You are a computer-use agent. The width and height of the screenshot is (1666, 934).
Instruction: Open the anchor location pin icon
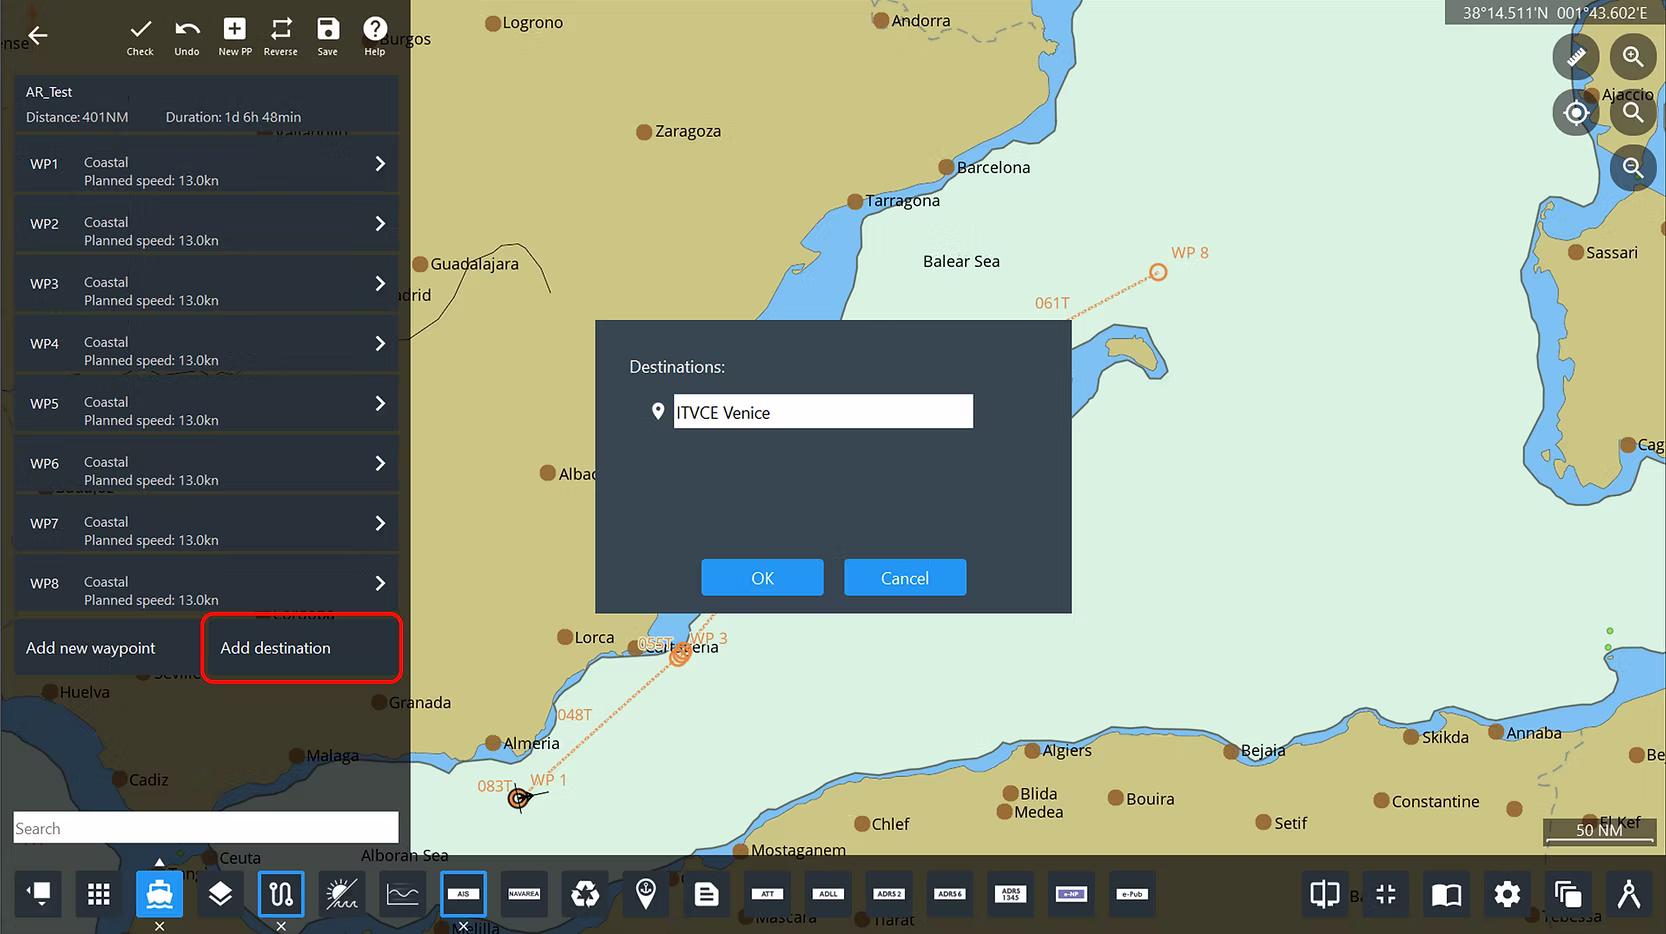[x=646, y=894]
